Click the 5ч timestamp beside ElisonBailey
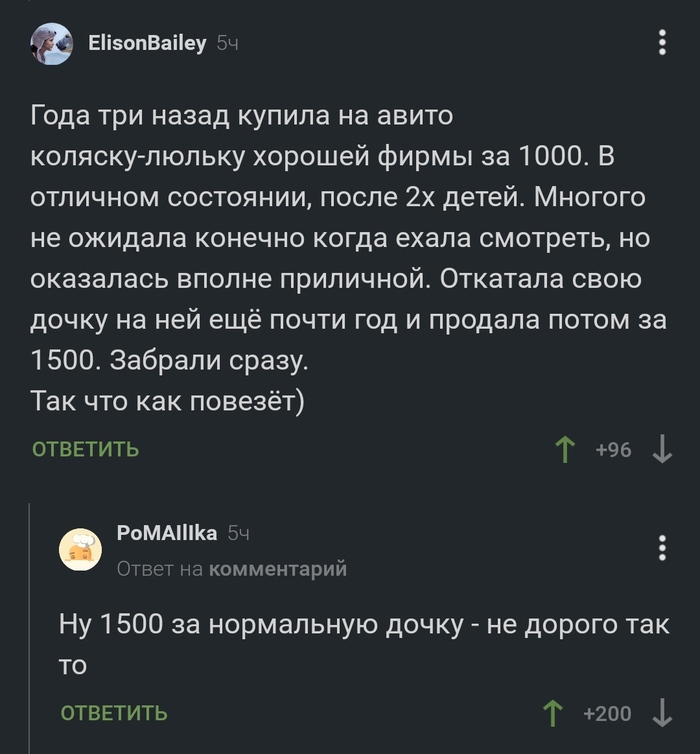The width and height of the screenshot is (700, 754). point(228,44)
